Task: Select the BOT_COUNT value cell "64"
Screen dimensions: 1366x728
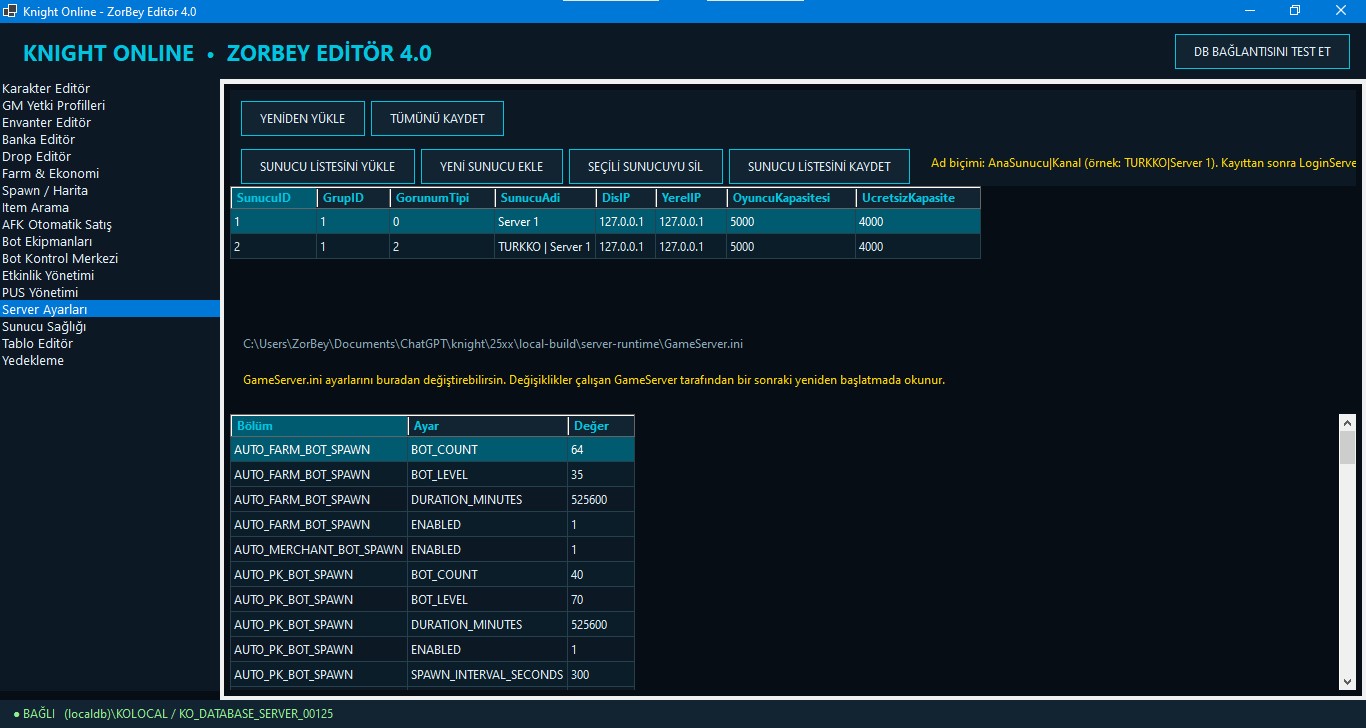Action: pyautogui.click(x=601, y=449)
